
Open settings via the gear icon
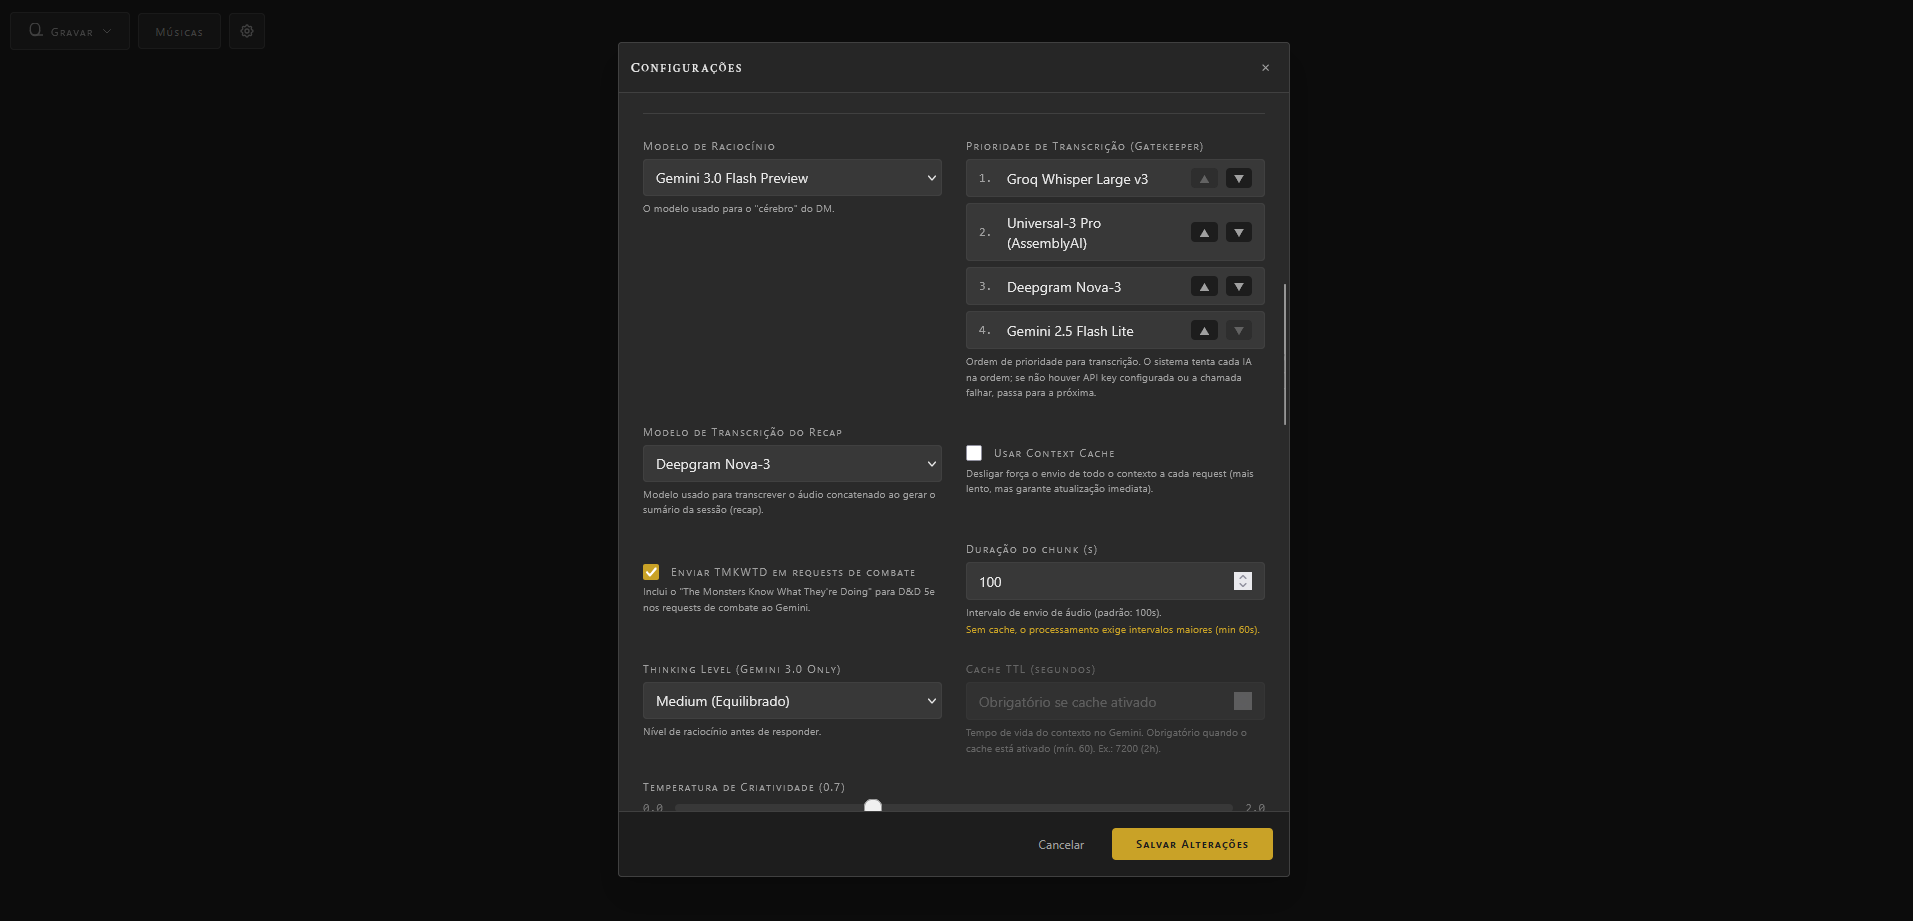246,30
